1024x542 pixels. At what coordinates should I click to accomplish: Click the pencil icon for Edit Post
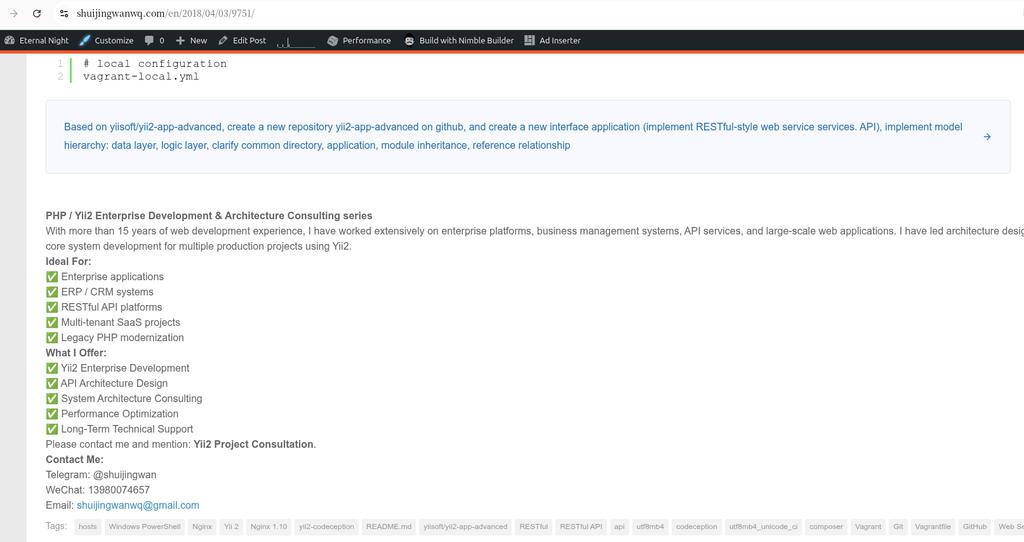pos(223,40)
